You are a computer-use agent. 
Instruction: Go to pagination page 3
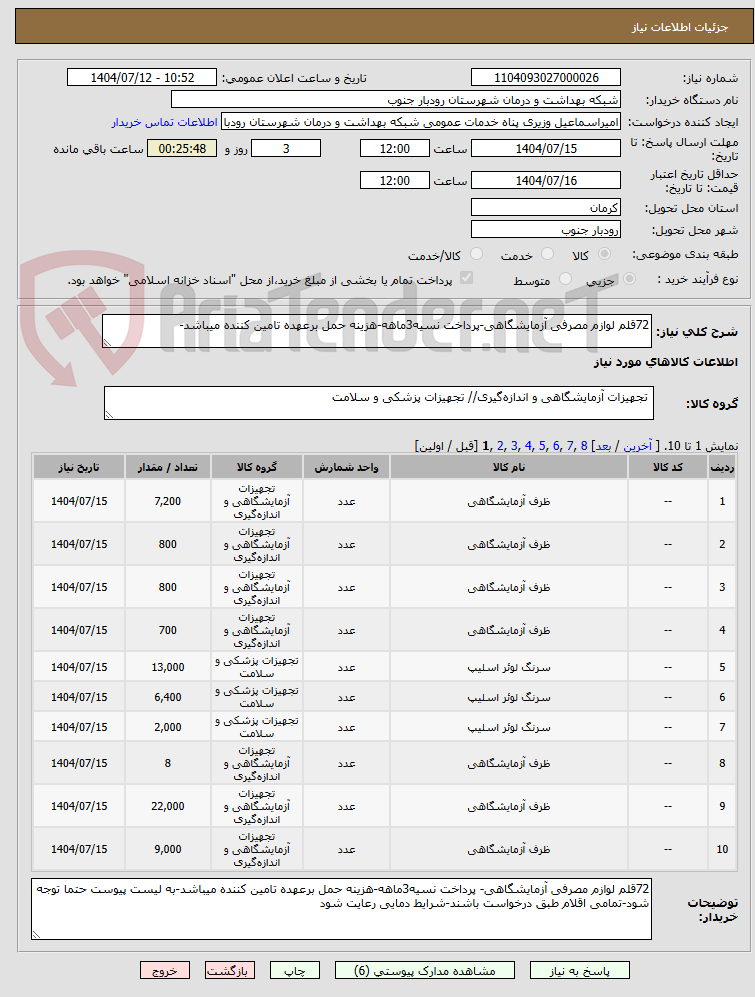pyautogui.click(x=514, y=446)
